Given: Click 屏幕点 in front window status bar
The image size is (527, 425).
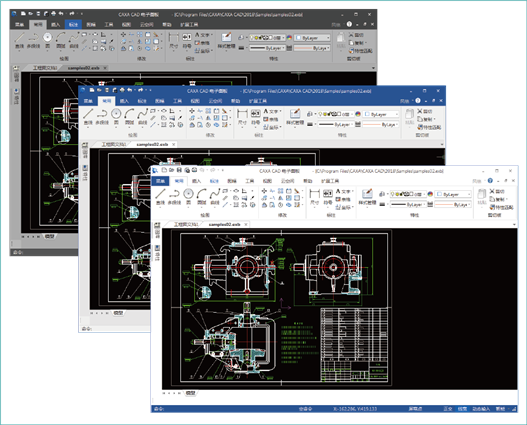Looking at the screenshot, I should point(415,409).
